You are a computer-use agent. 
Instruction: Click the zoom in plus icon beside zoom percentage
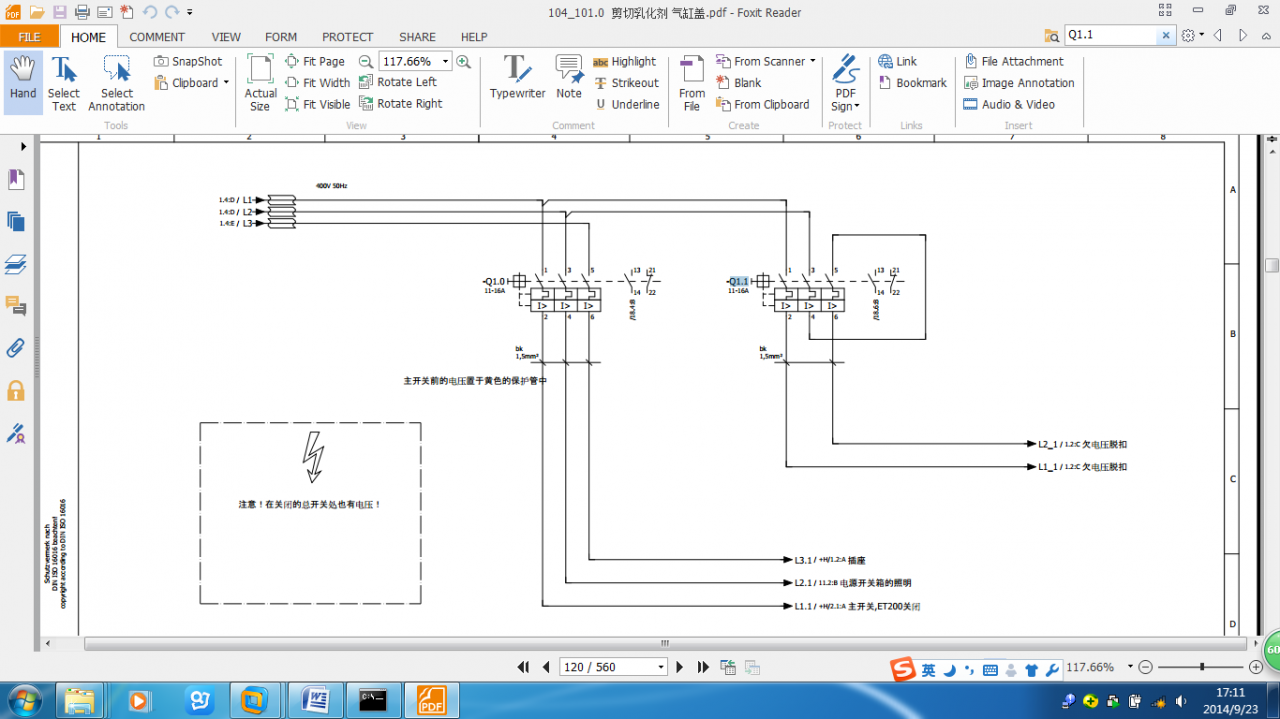tap(464, 61)
